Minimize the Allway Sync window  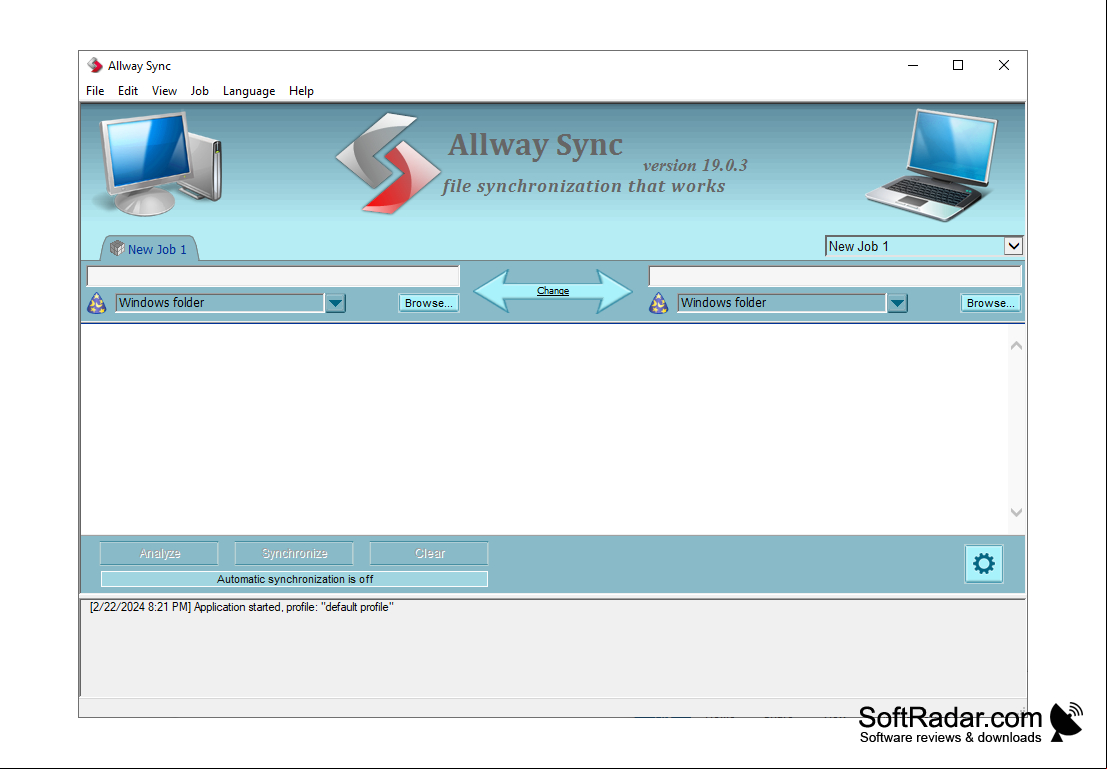coord(913,66)
